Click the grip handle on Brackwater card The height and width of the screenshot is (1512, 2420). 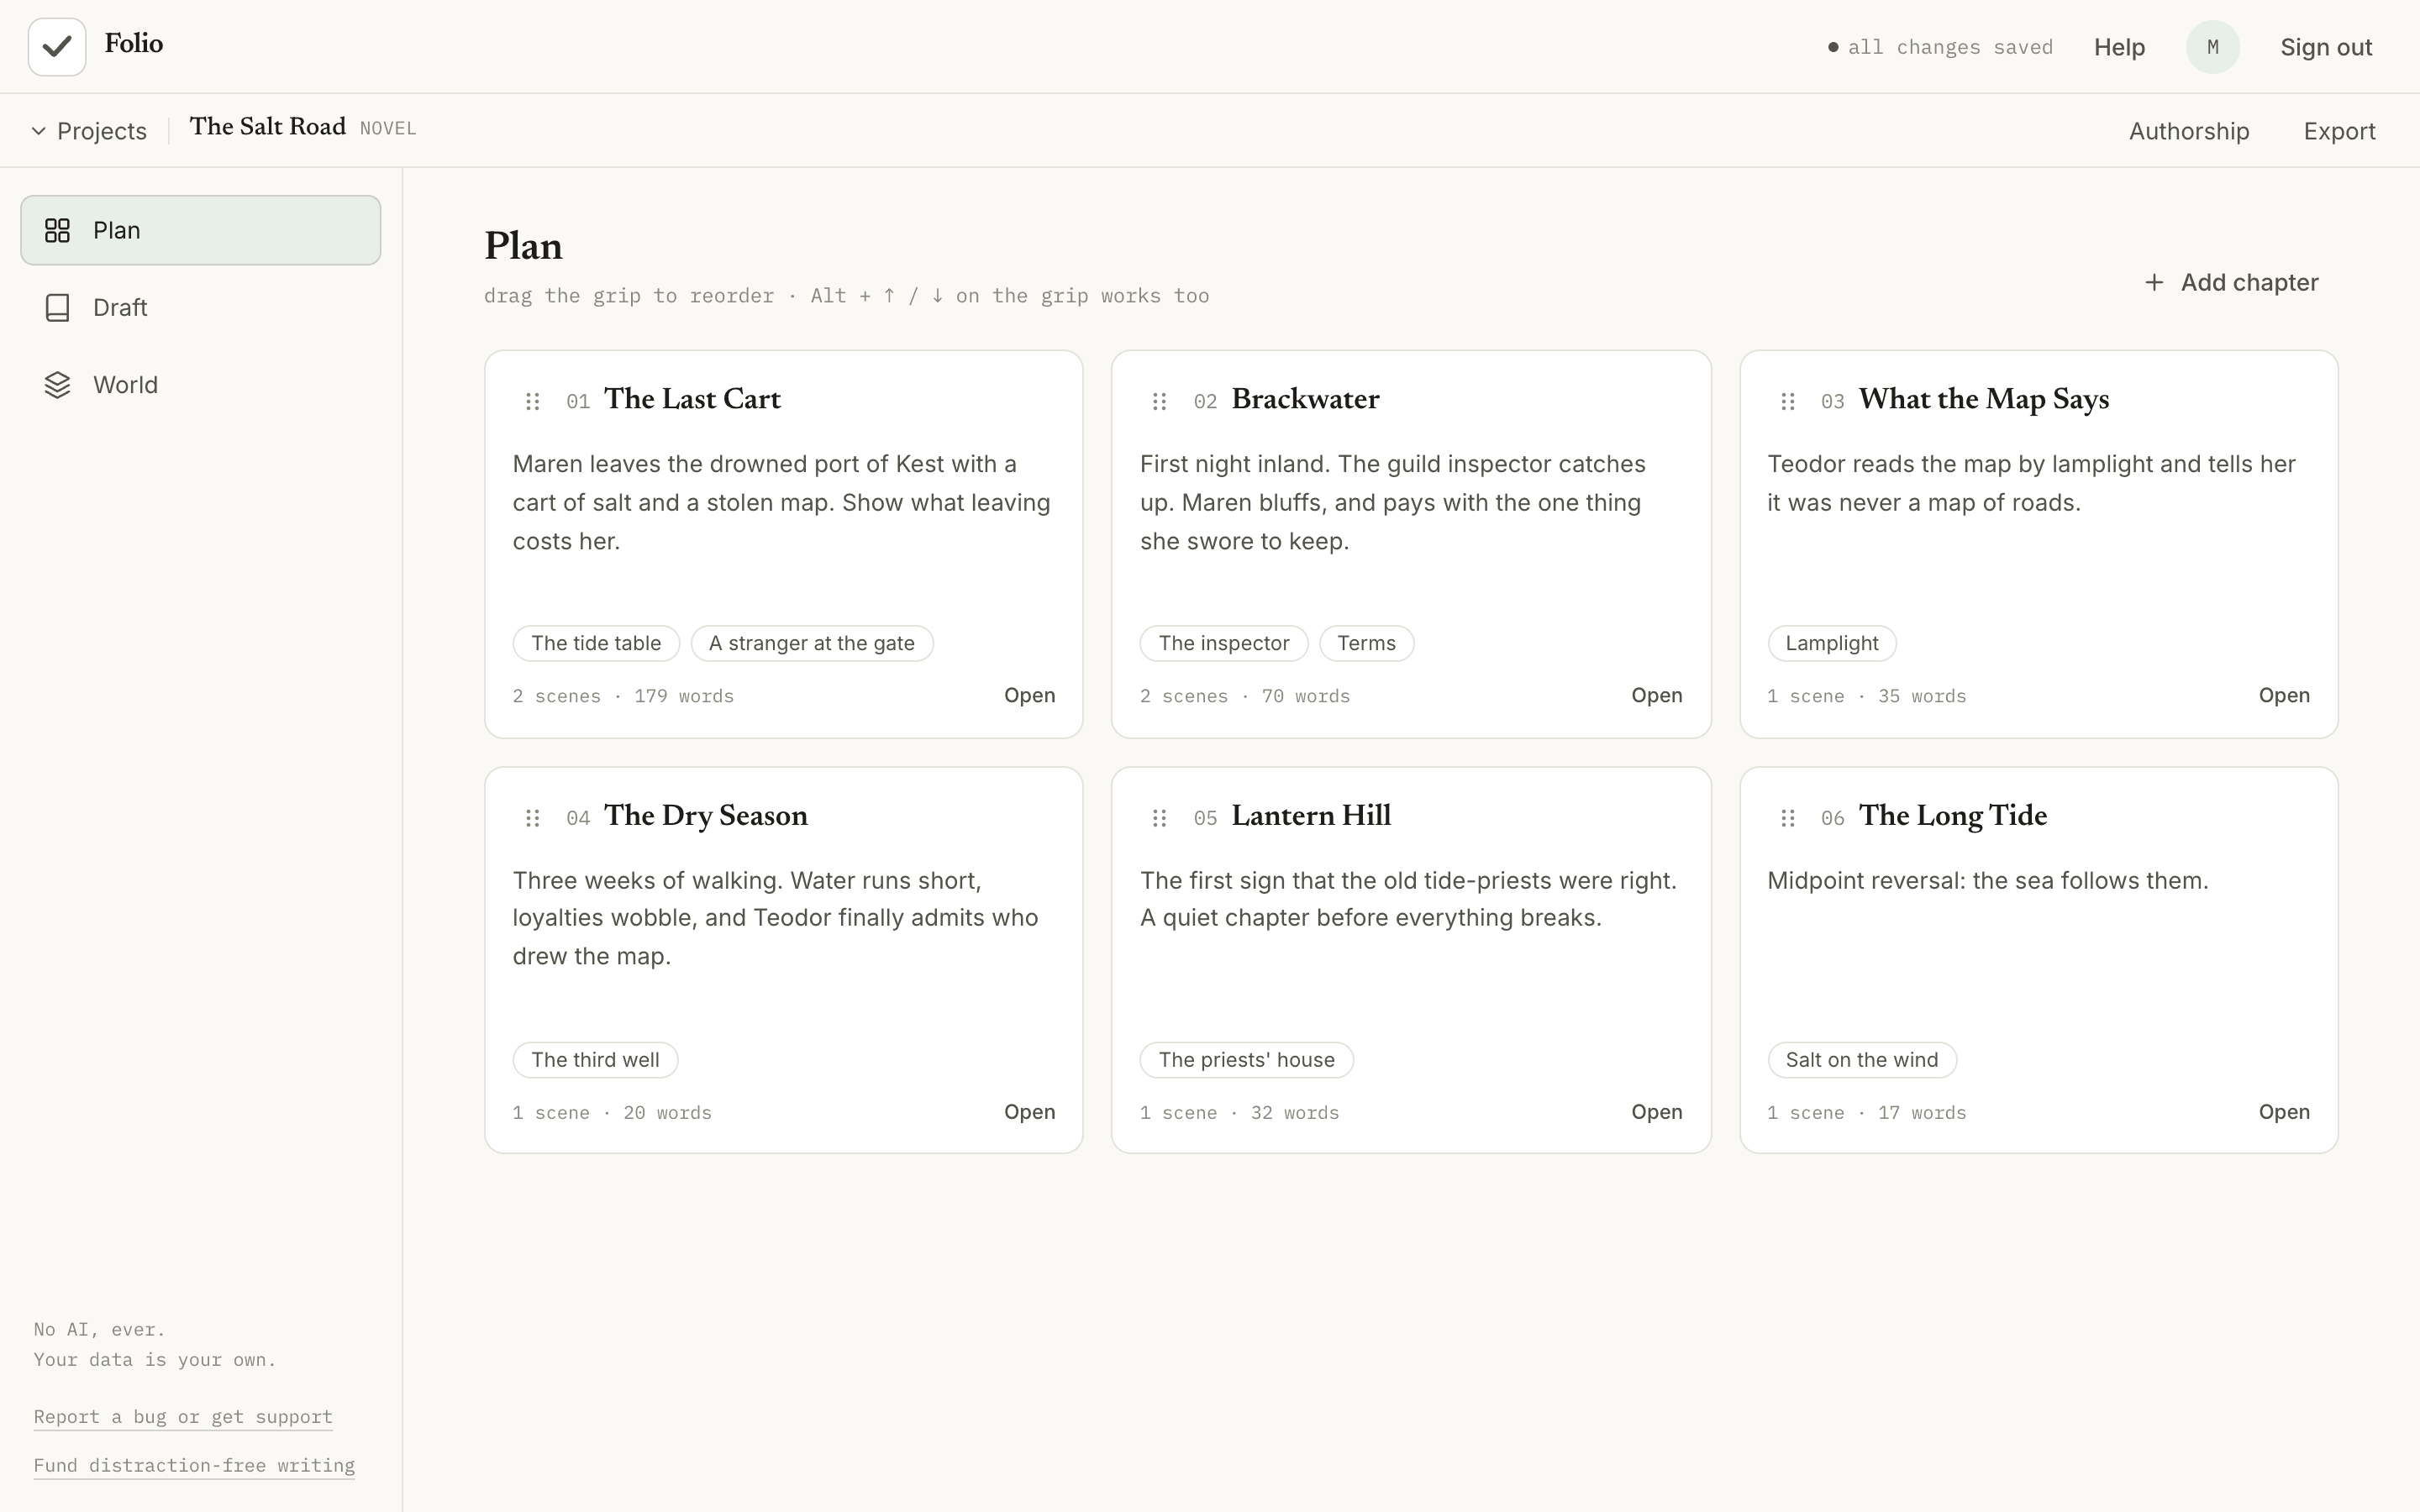tap(1160, 401)
